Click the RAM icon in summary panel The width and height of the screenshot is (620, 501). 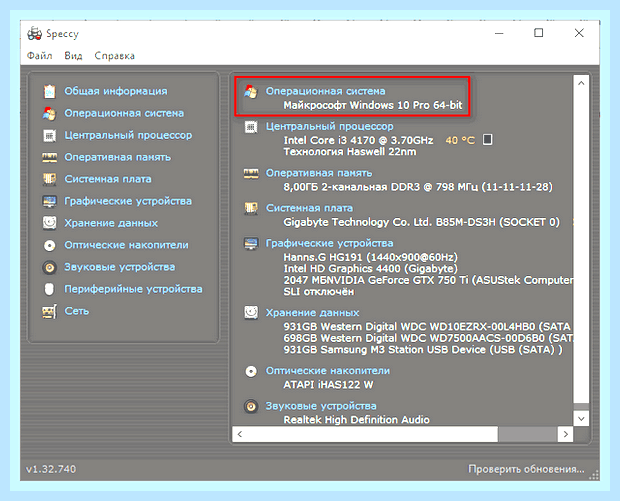tap(251, 174)
